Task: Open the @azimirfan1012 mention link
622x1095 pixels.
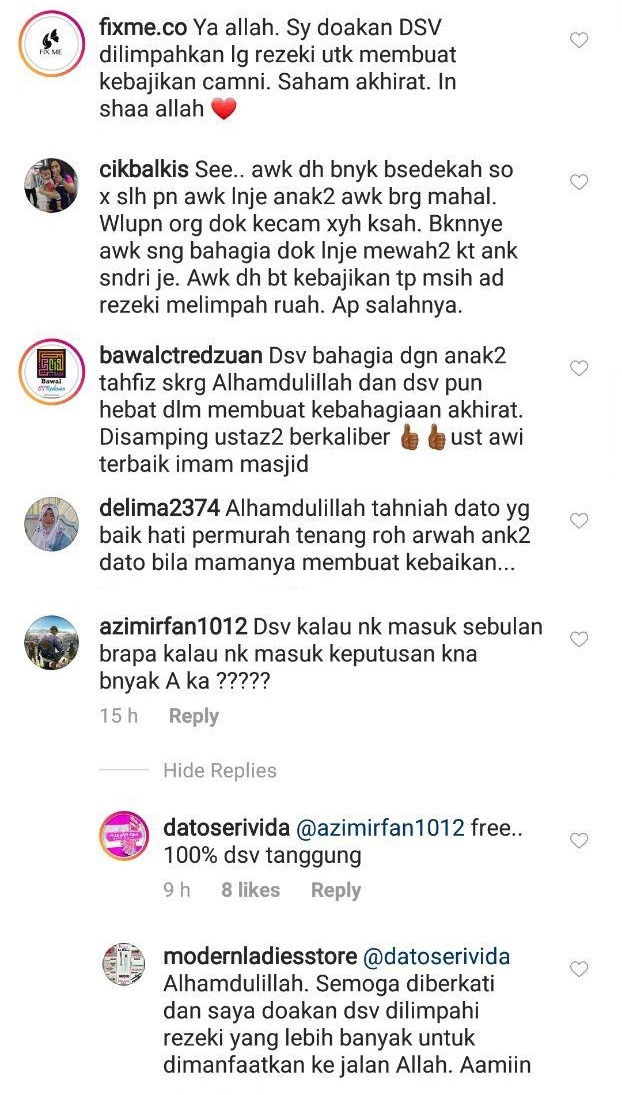Action: (x=380, y=828)
